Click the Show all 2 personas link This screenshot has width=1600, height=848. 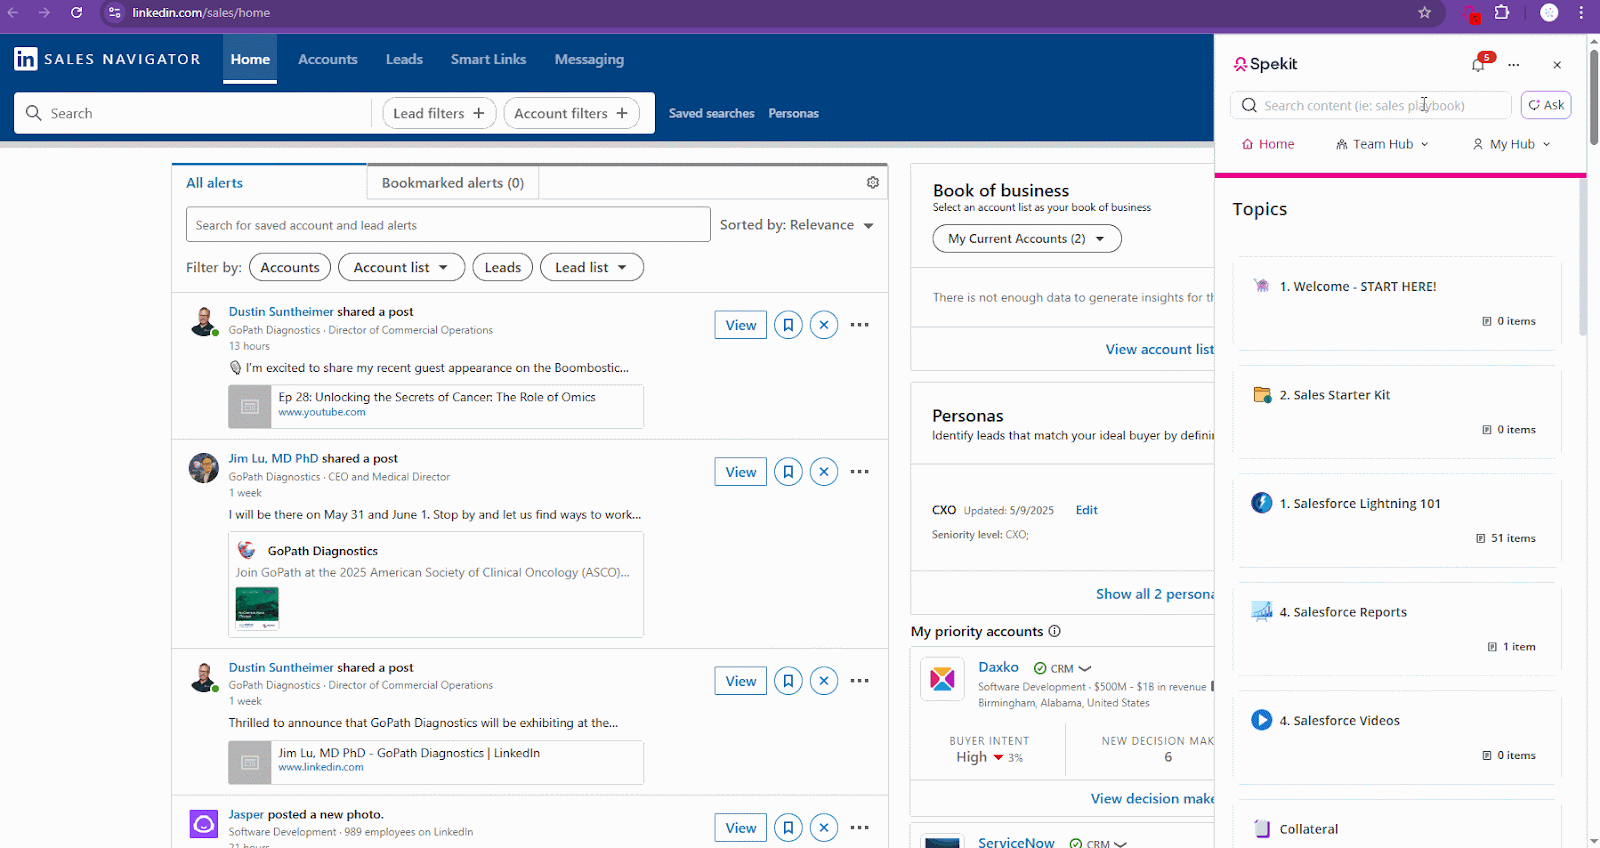[1155, 594]
